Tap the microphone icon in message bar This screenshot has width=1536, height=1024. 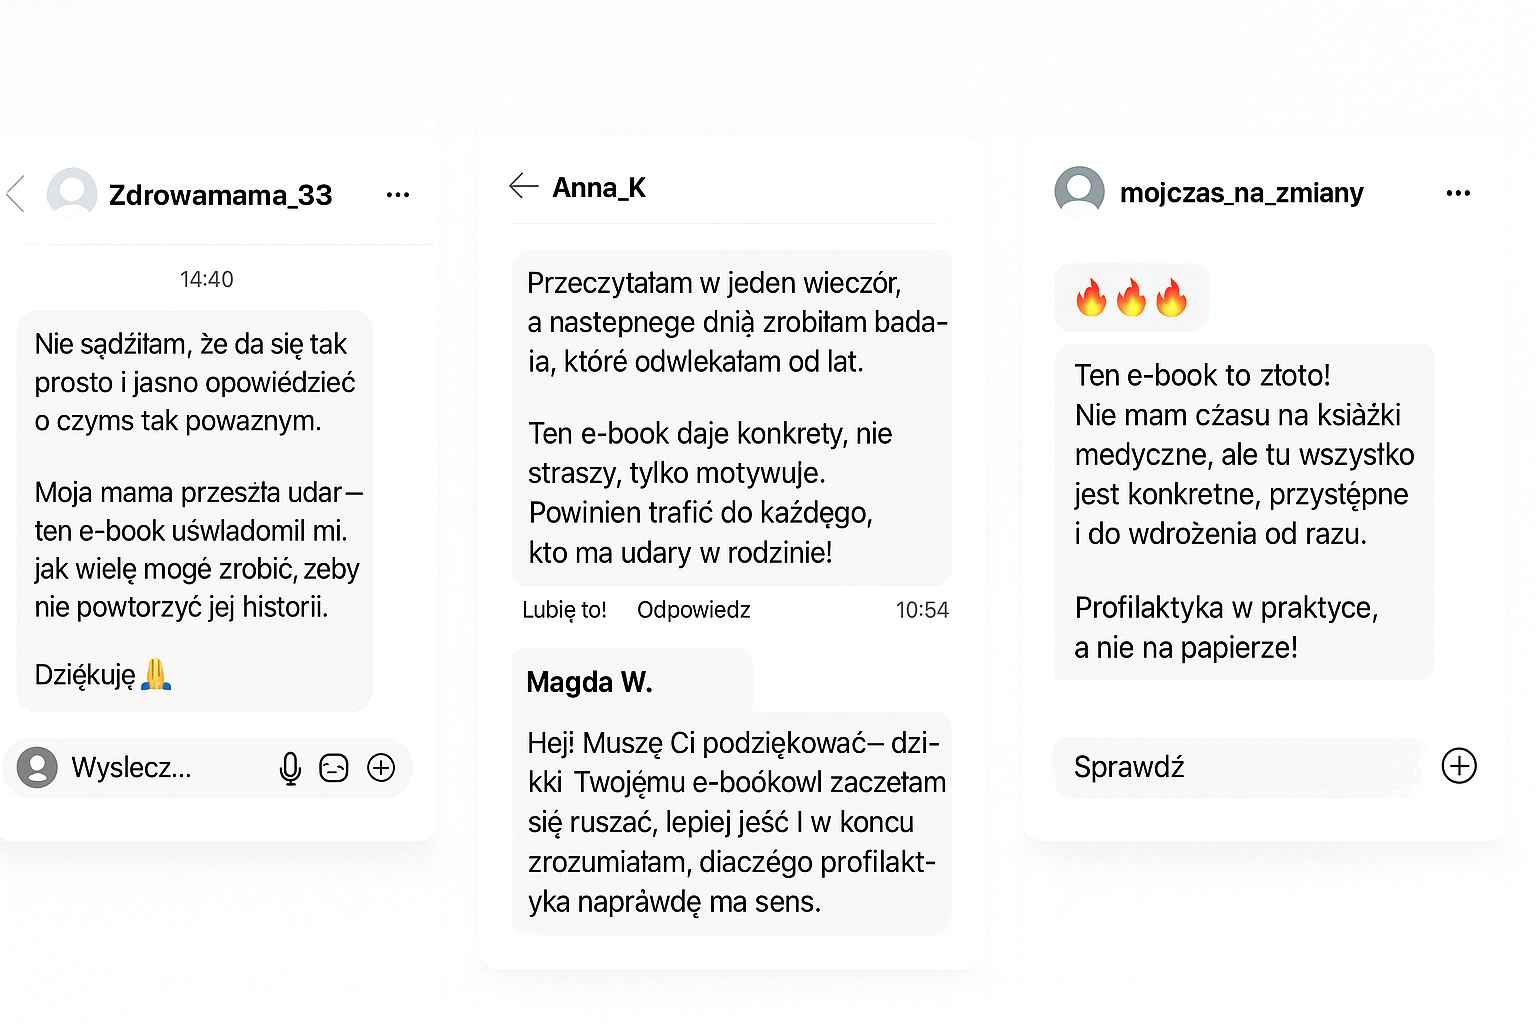290,768
